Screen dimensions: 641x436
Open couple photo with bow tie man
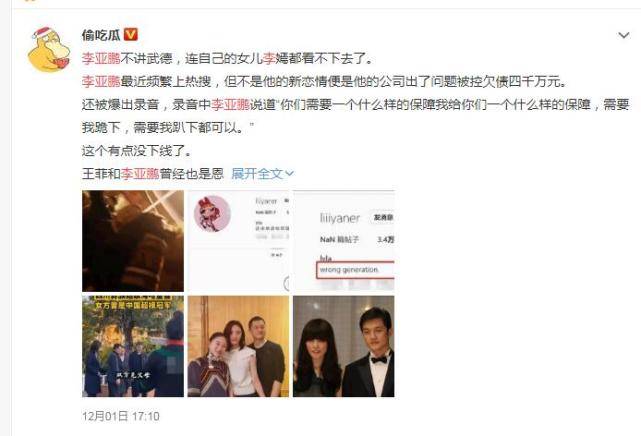point(344,347)
